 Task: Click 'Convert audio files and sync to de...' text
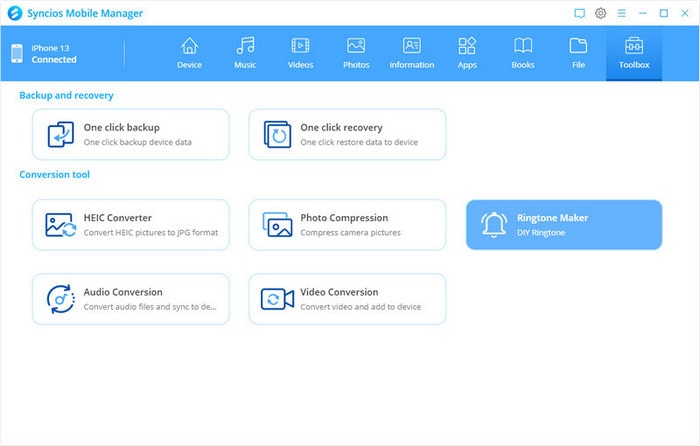(150, 307)
